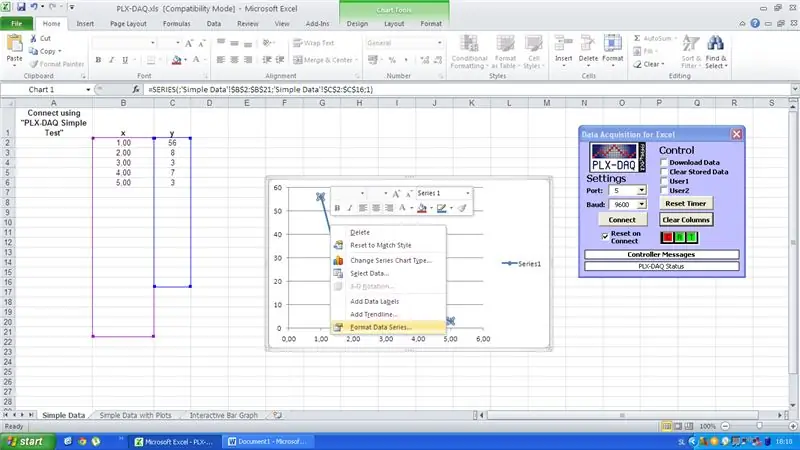Image resolution: width=800 pixels, height=450 pixels.
Task: Click the Sort & Filter icon
Action: [x=691, y=44]
